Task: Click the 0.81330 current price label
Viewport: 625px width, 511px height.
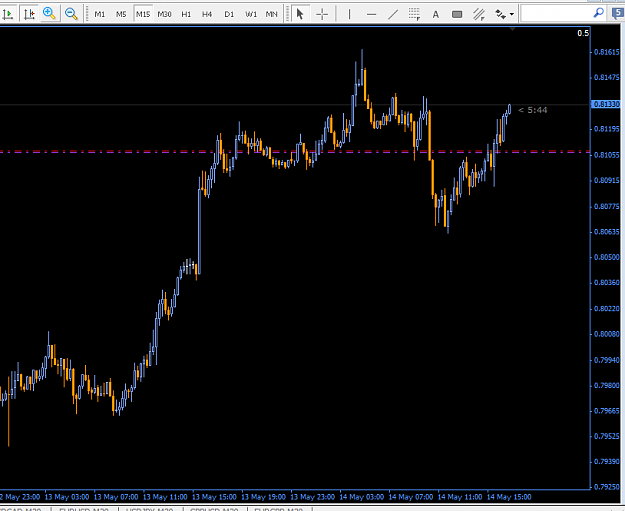Action: [606, 104]
